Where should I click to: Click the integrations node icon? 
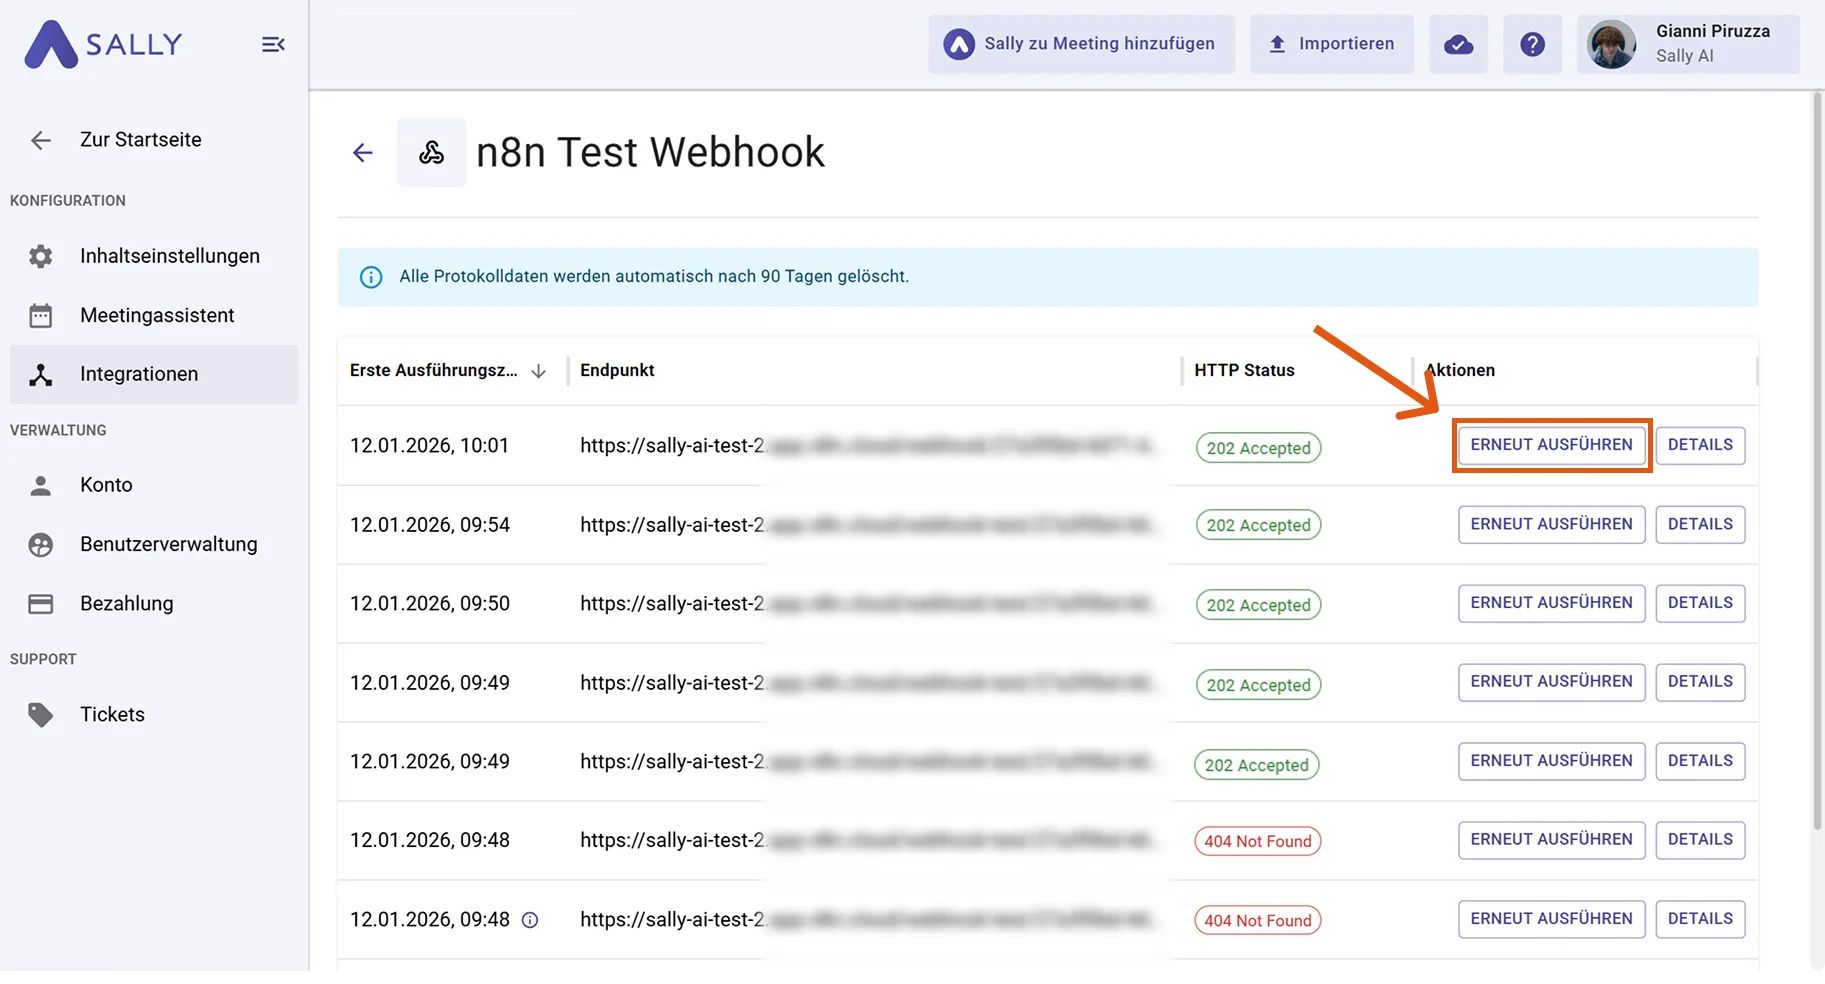pos(40,374)
